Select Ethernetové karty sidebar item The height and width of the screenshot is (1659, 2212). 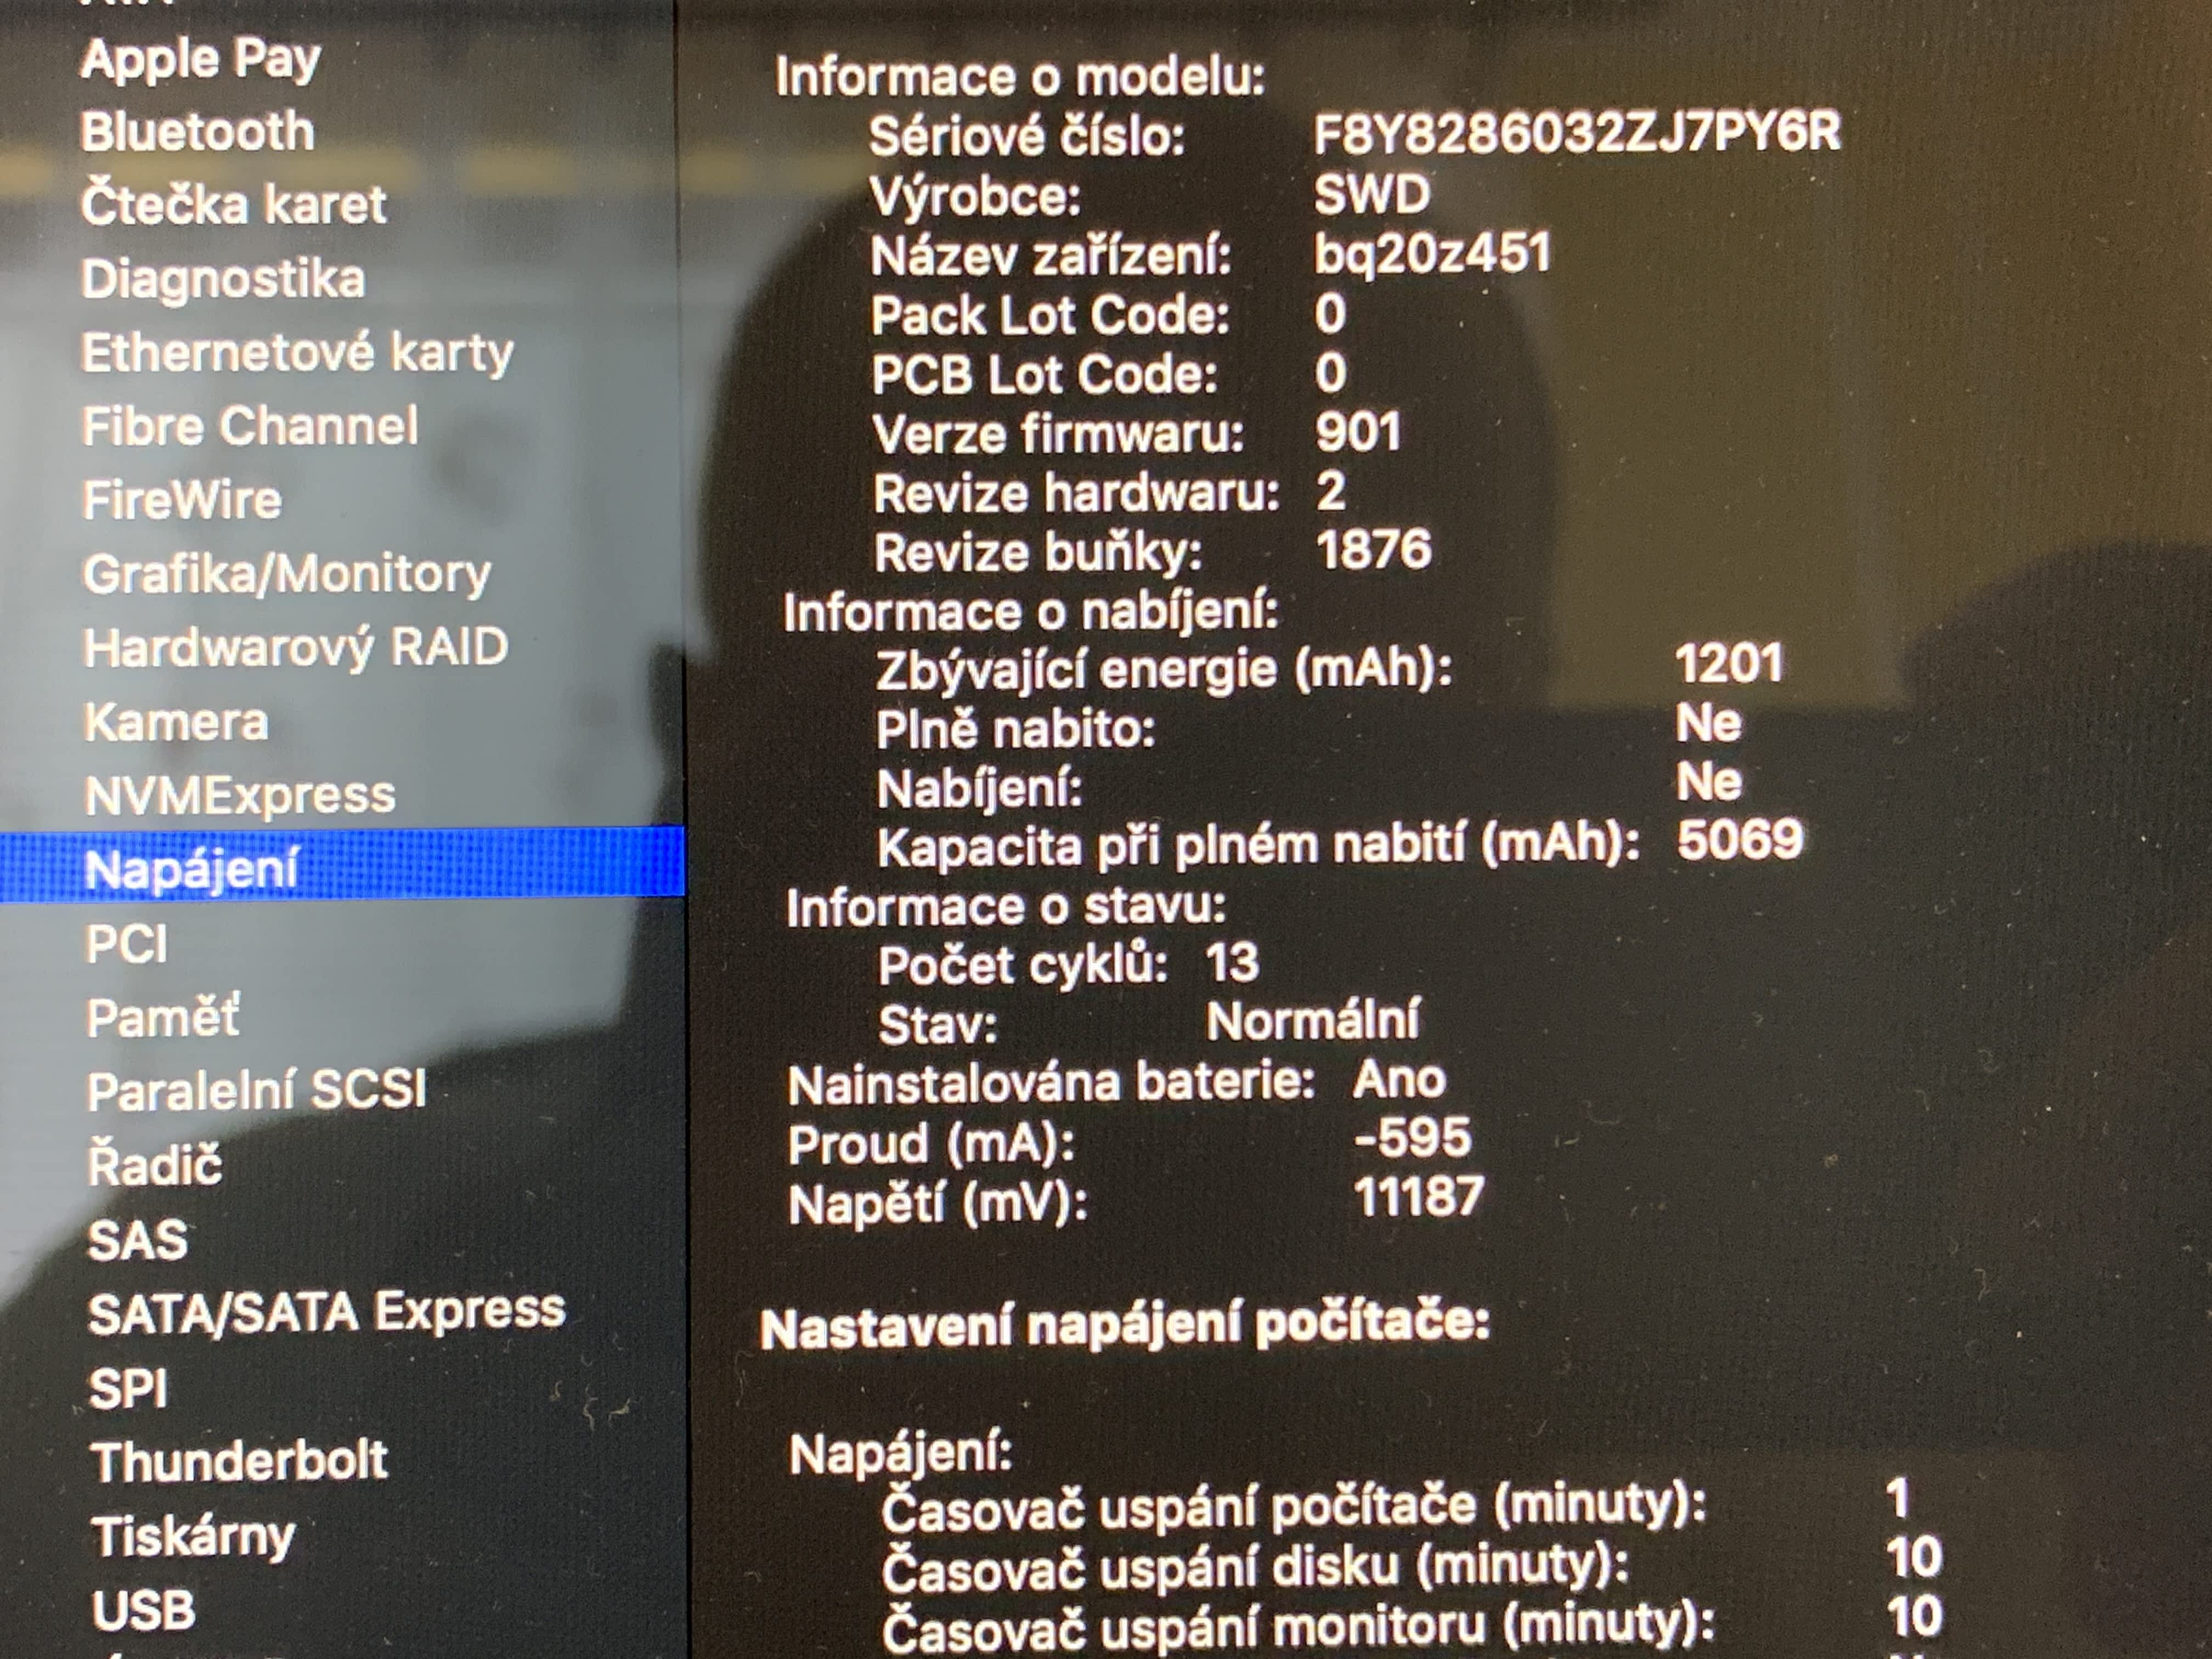[x=297, y=353]
